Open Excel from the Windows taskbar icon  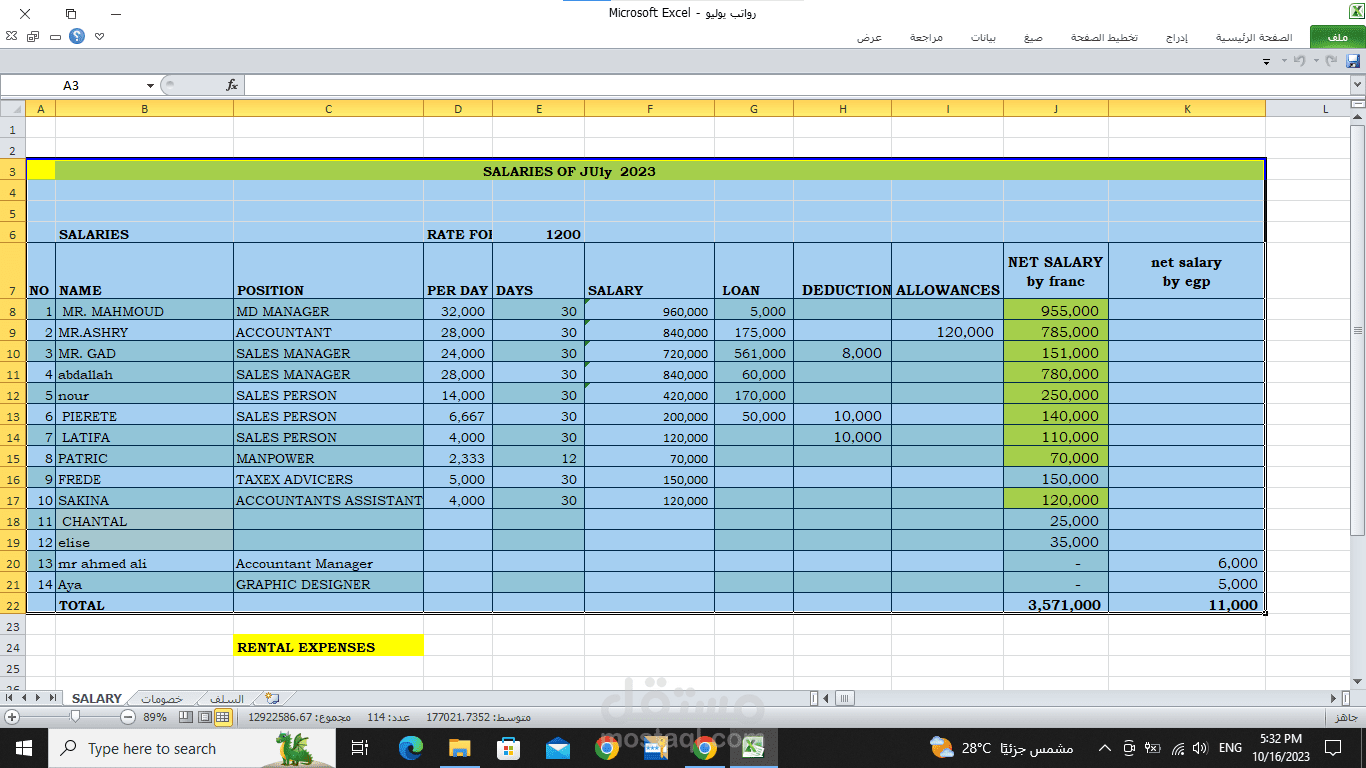coord(753,748)
